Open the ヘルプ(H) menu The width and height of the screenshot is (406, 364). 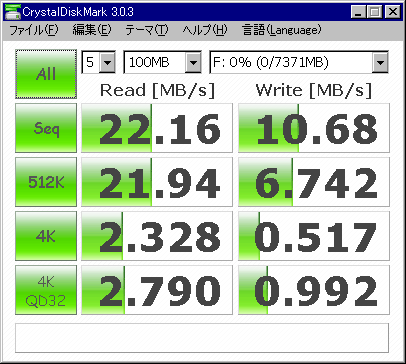click(x=205, y=30)
